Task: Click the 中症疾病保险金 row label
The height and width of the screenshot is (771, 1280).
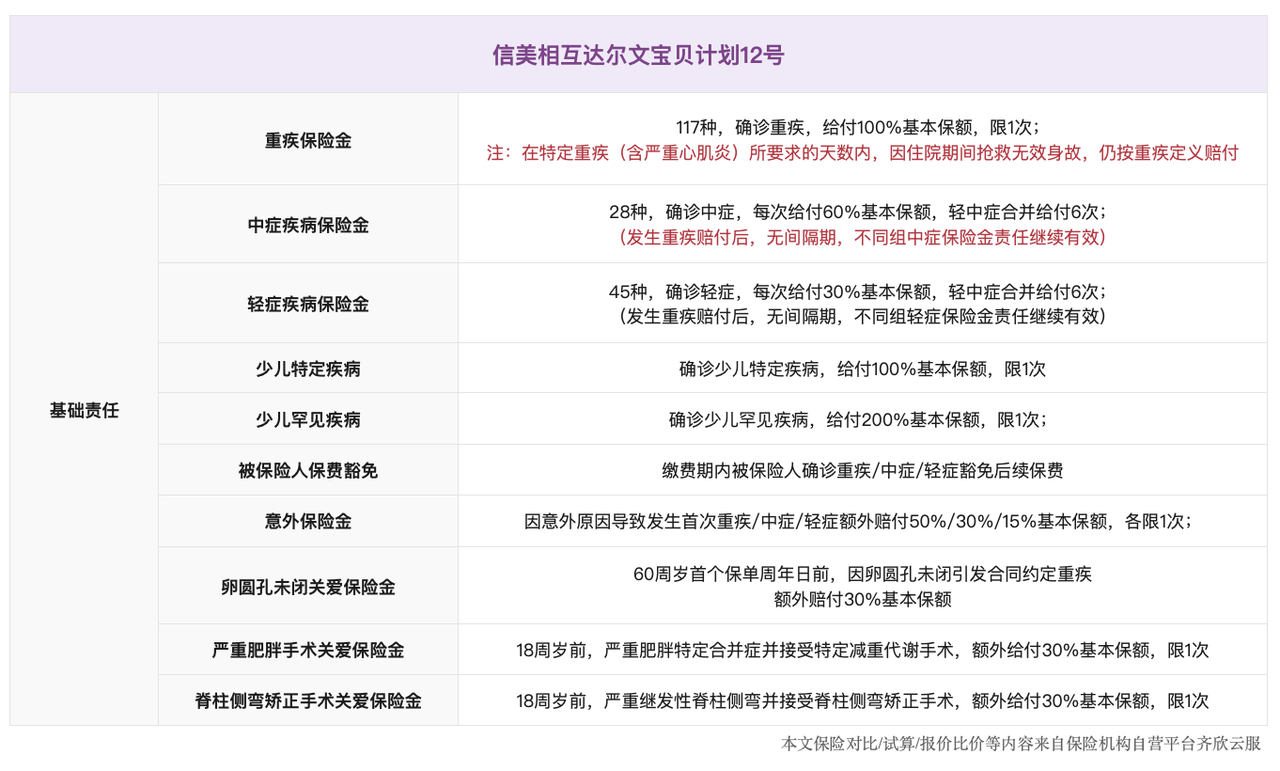Action: (x=308, y=225)
